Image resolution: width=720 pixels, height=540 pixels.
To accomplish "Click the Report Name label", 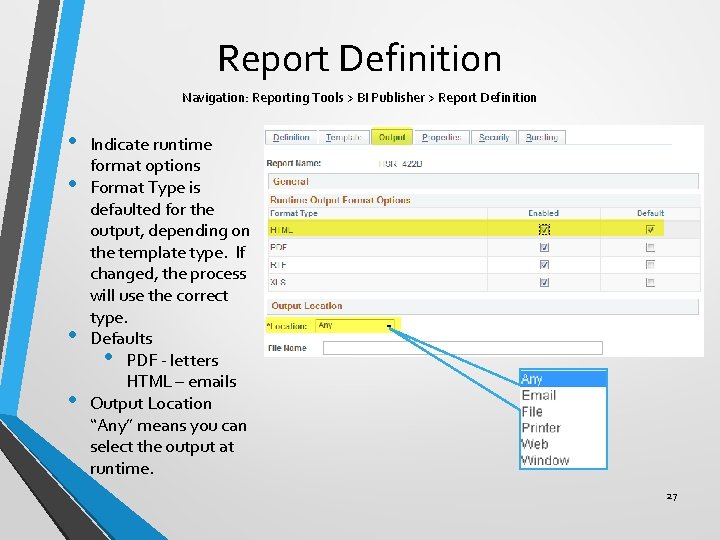I will point(294,163).
